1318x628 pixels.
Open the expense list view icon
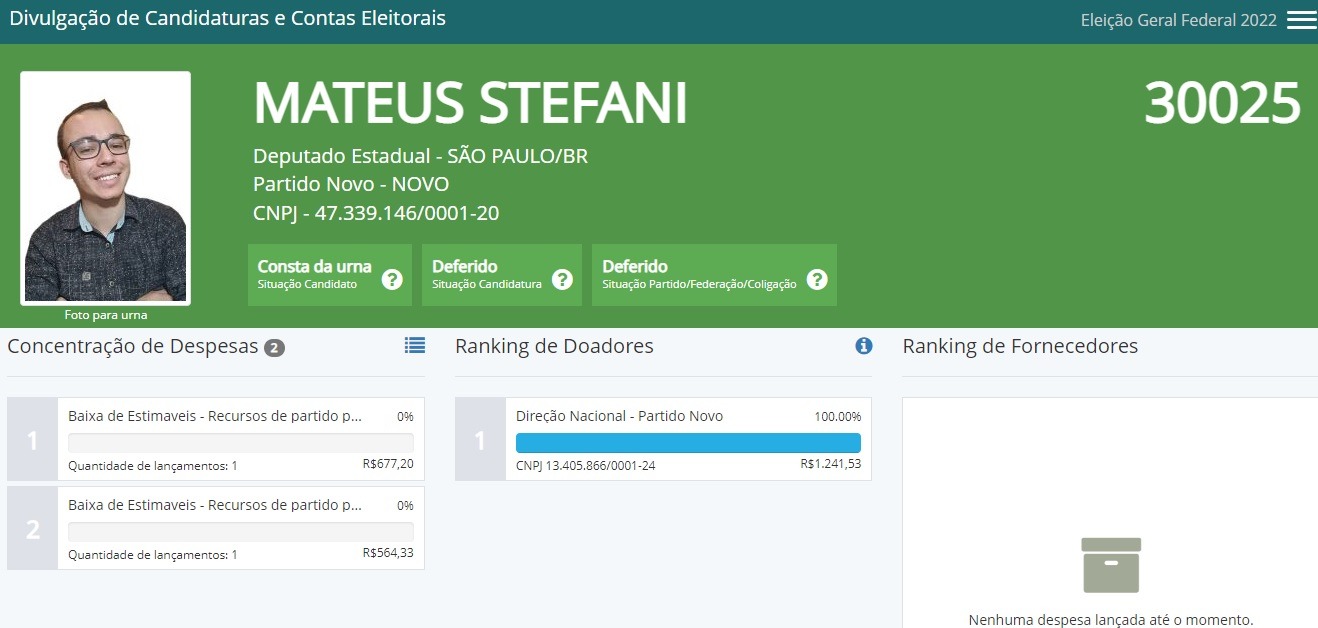point(414,345)
